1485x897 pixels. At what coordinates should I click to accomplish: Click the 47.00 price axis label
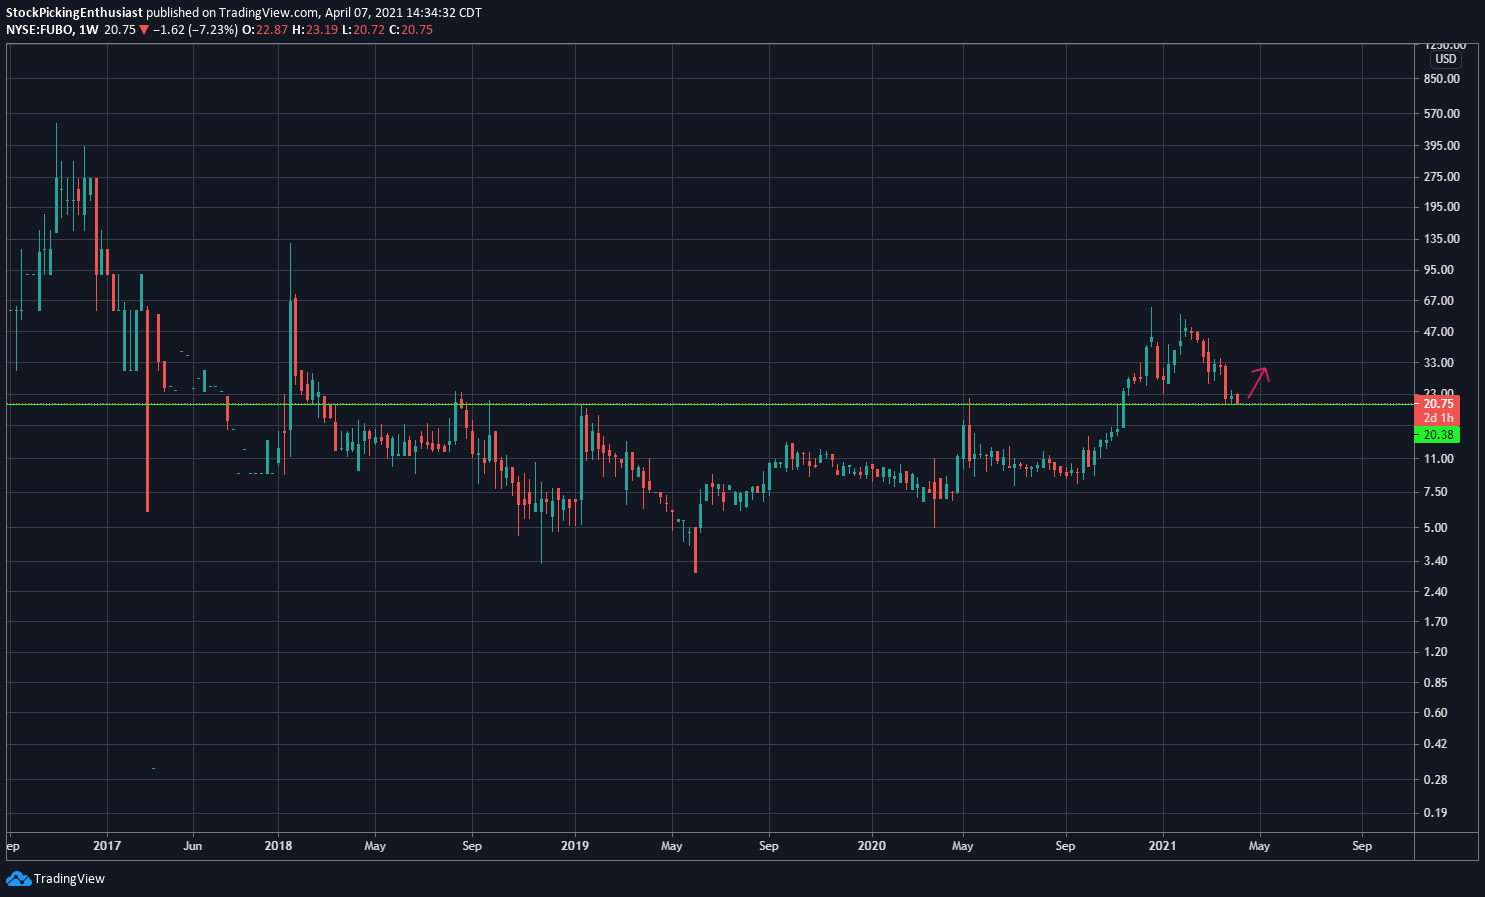pos(1439,332)
